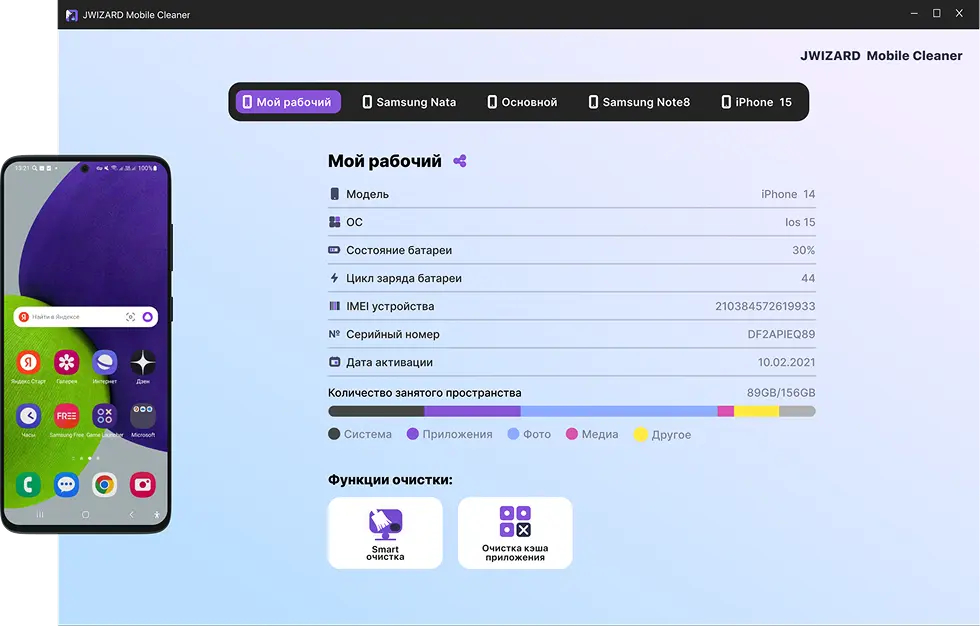Open Game Launcher app on phone

click(104, 415)
